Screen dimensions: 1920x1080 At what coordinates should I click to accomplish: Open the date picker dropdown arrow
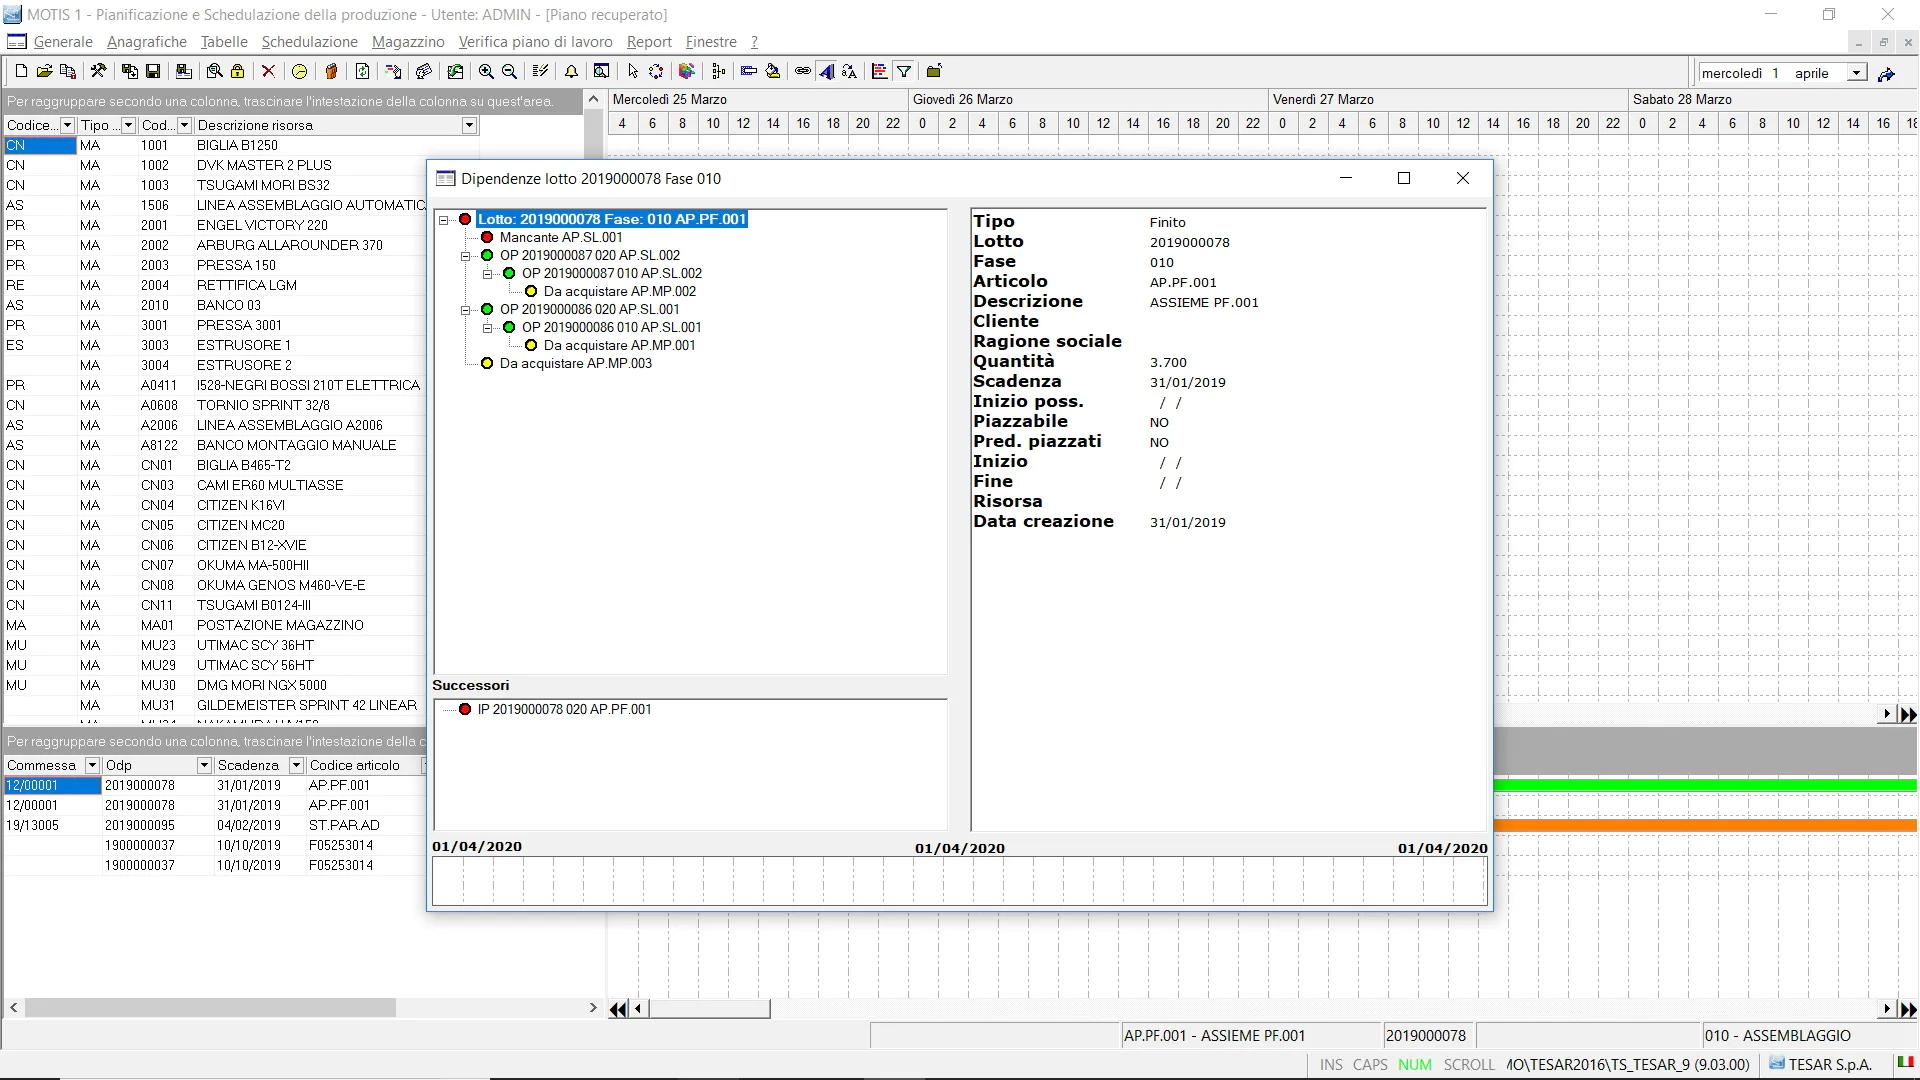coord(1856,73)
